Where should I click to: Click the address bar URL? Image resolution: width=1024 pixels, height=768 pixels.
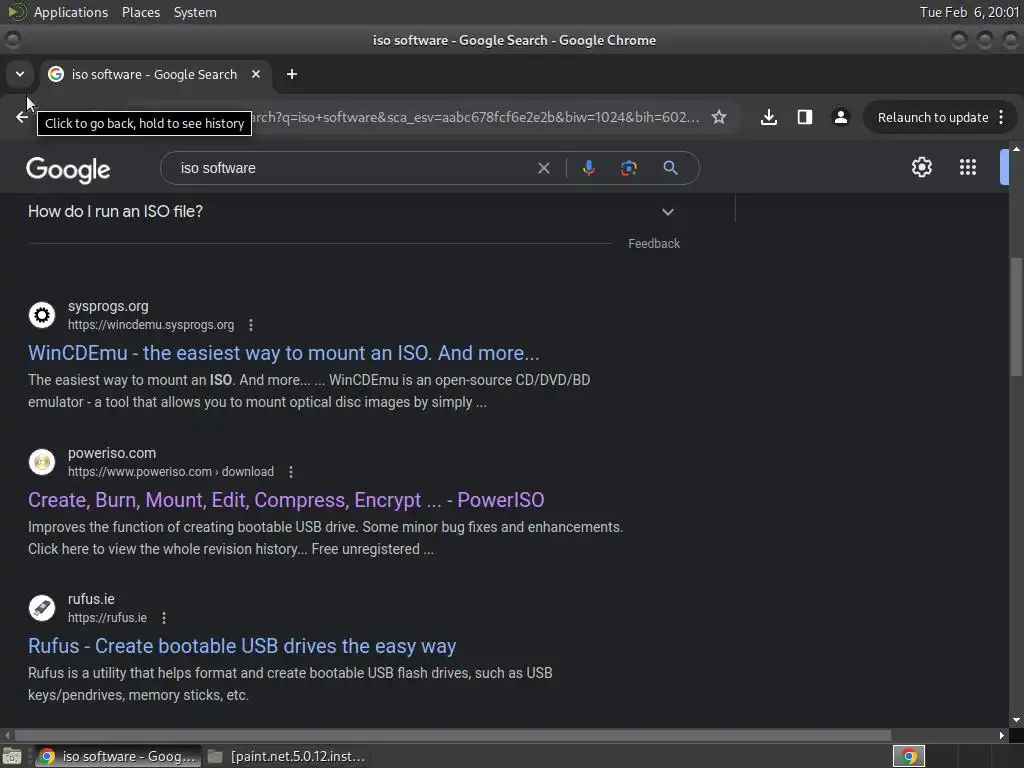pyautogui.click(x=475, y=118)
